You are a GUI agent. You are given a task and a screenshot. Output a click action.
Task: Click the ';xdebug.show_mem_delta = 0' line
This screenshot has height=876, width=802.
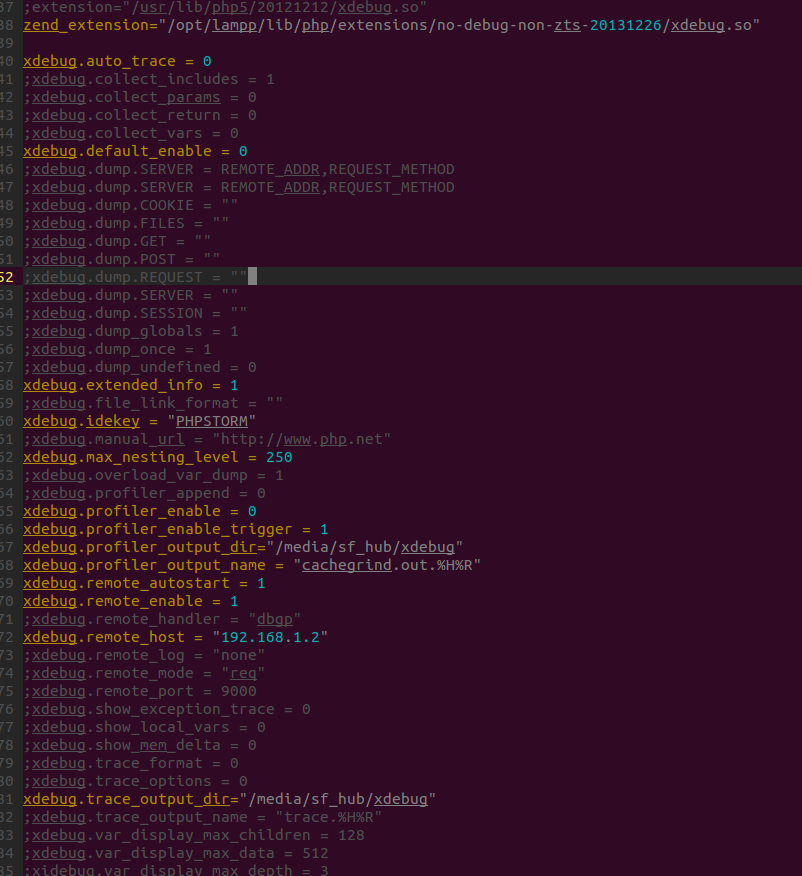pyautogui.click(x=140, y=745)
